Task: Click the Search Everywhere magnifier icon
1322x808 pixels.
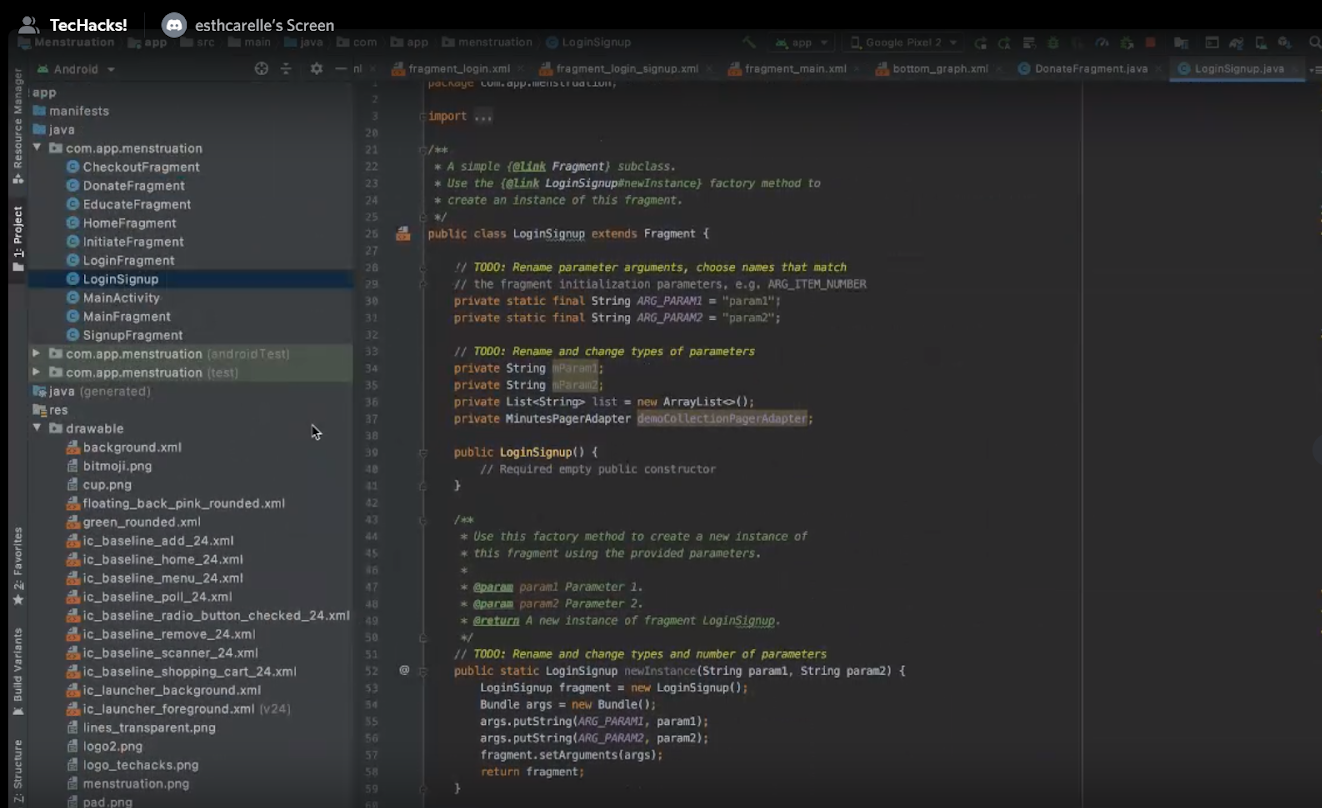Action: coord(1314,43)
